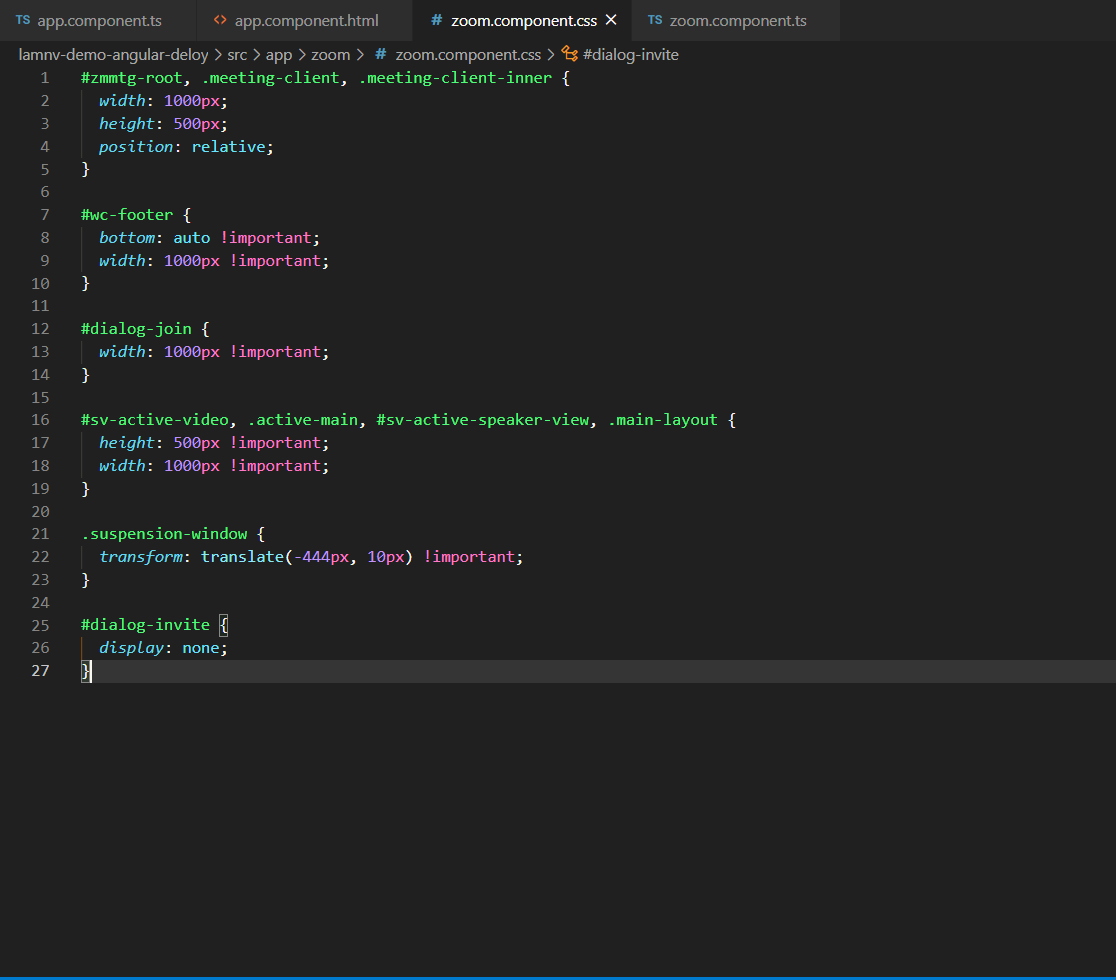Close the zoom.component.css tab
The width and height of the screenshot is (1116, 980).
(611, 20)
